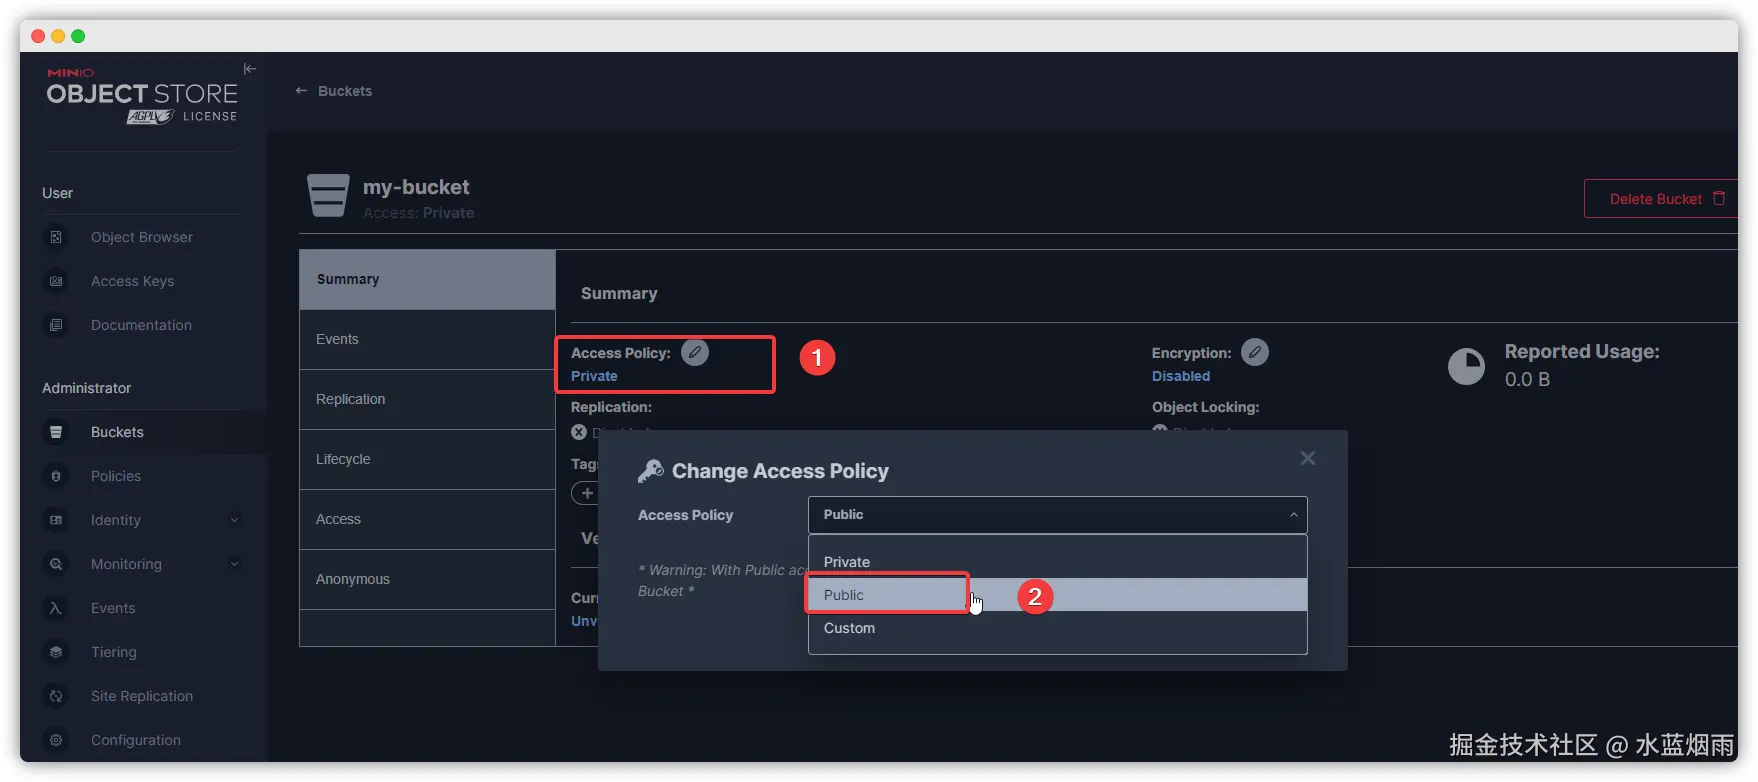The height and width of the screenshot is (782, 1758).
Task: Click the my-bucket title text
Action: pos(416,187)
